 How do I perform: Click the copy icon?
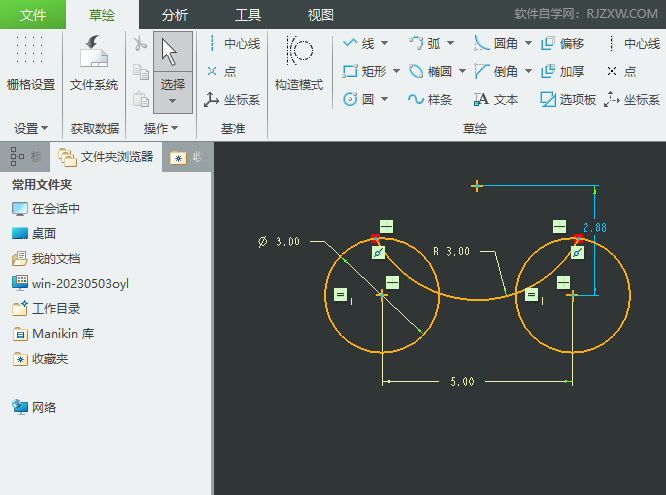[x=141, y=72]
